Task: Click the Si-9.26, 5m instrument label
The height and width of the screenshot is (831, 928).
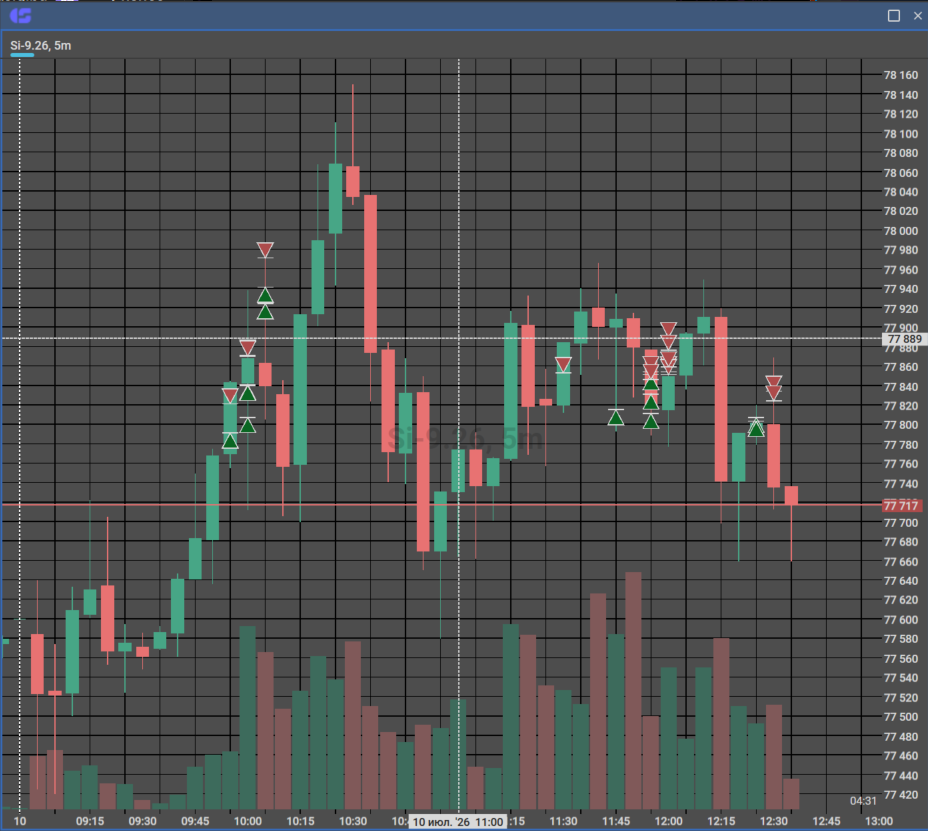Action: click(x=40, y=46)
